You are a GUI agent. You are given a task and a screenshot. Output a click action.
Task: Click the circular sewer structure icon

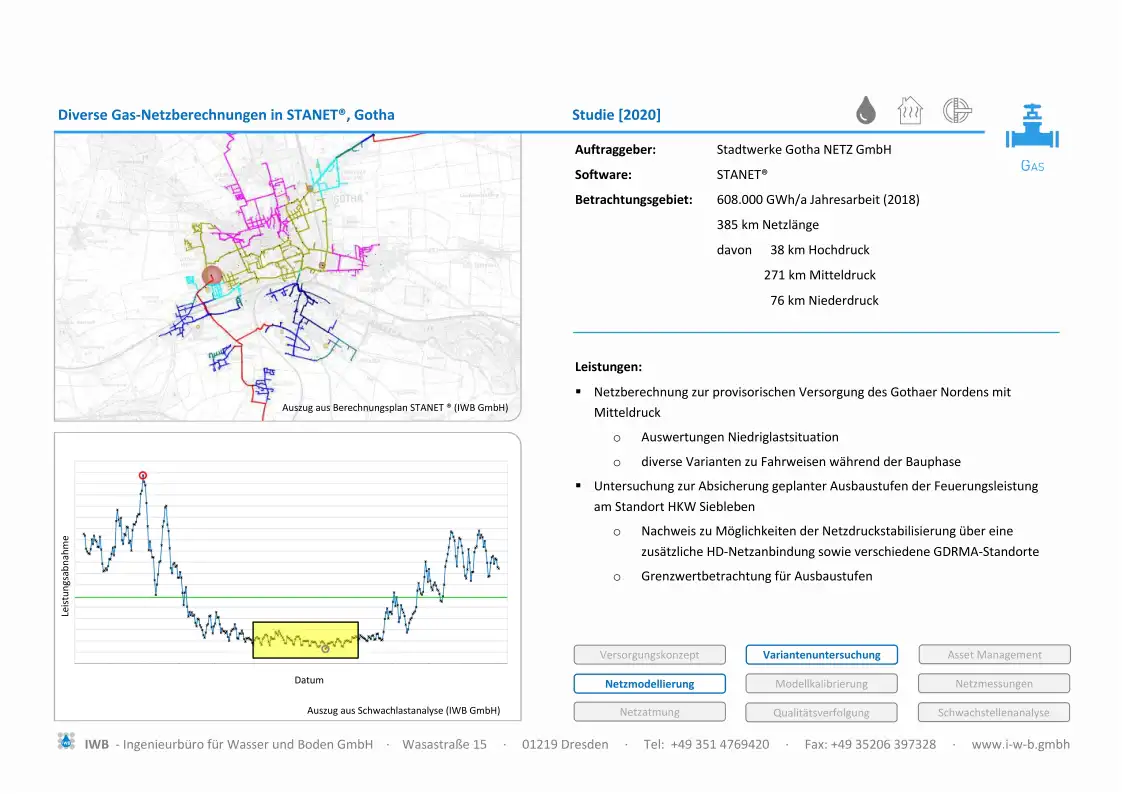tap(957, 110)
